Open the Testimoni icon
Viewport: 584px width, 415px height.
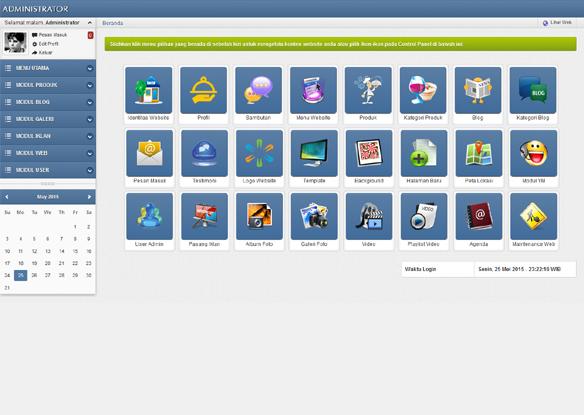[x=204, y=153]
